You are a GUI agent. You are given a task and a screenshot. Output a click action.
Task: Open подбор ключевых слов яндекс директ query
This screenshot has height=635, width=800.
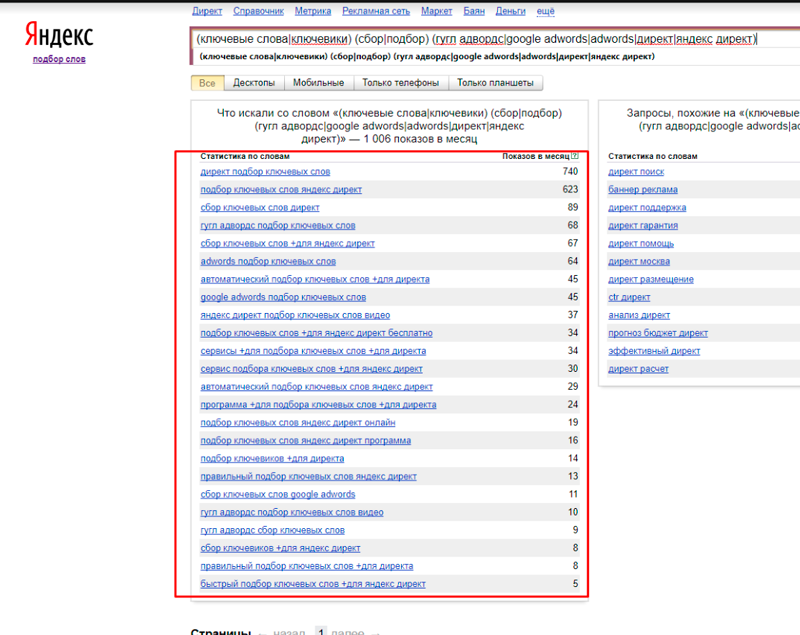click(281, 190)
